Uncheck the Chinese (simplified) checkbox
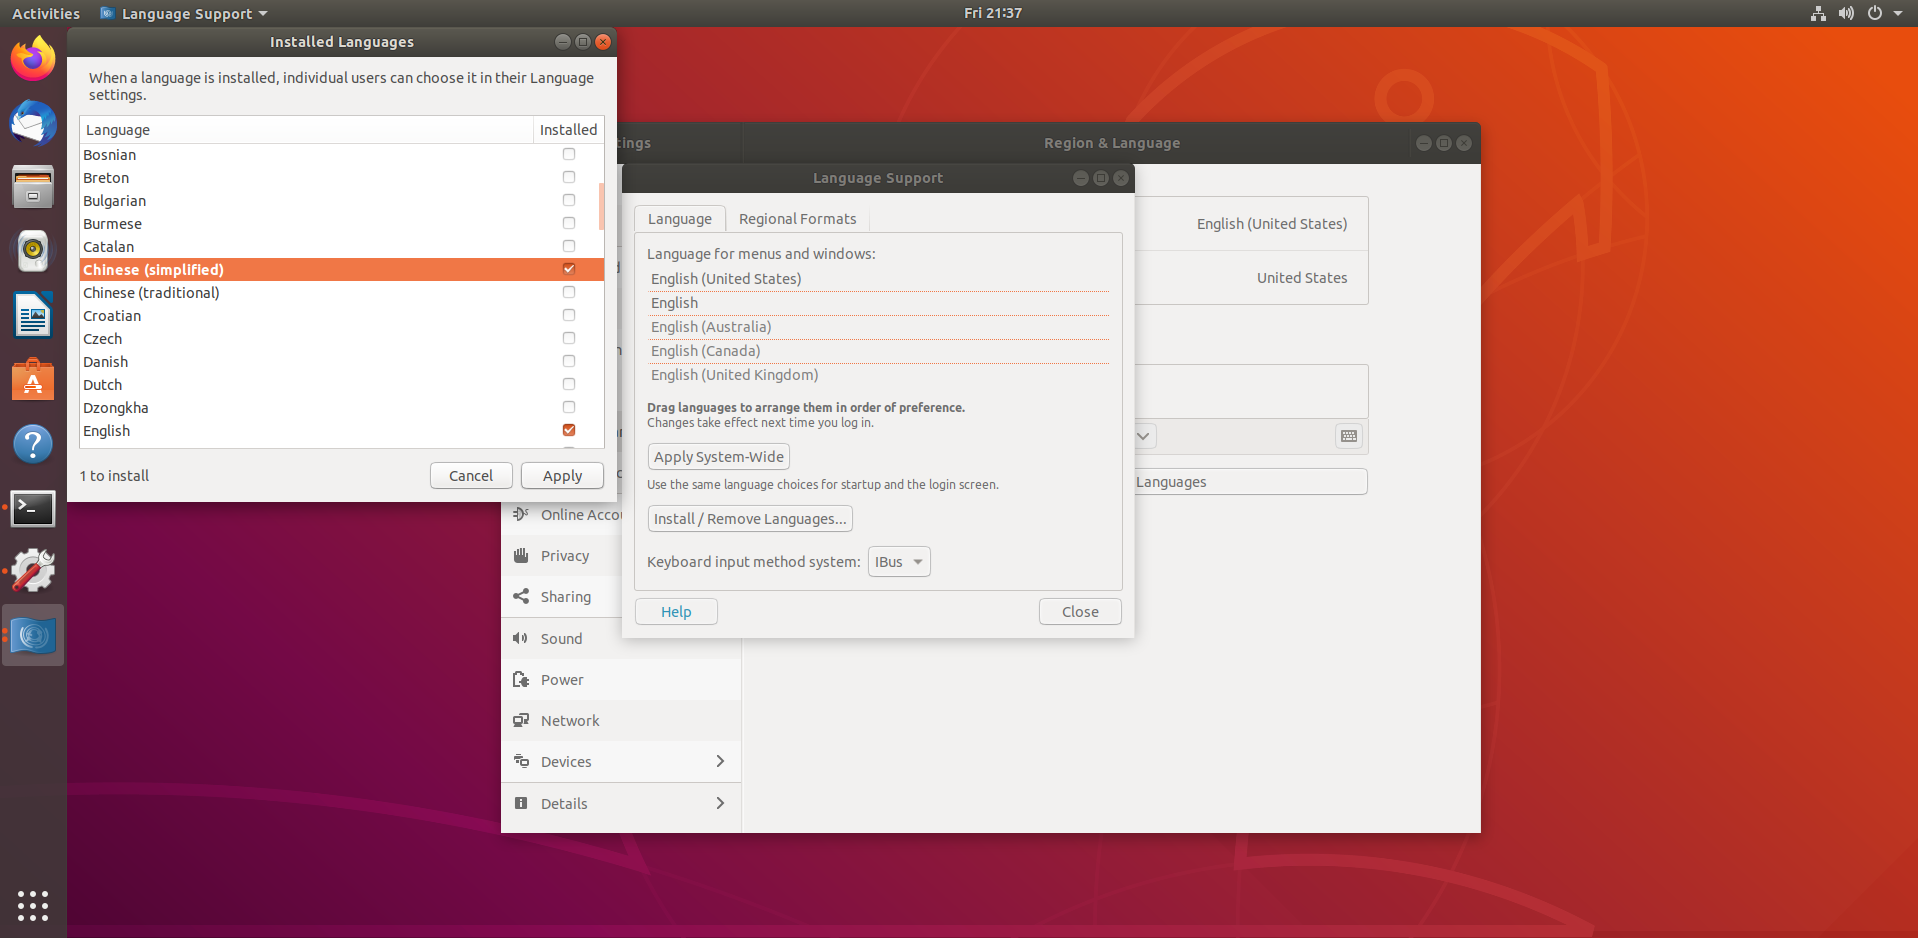This screenshot has width=1918, height=938. 569,269
